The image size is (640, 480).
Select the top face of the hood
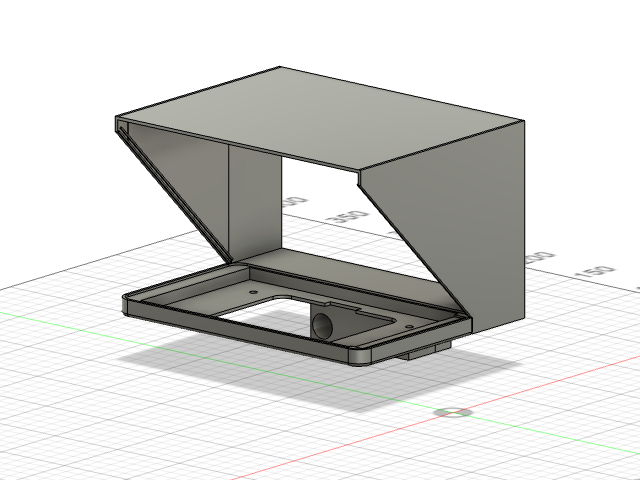click(320, 115)
